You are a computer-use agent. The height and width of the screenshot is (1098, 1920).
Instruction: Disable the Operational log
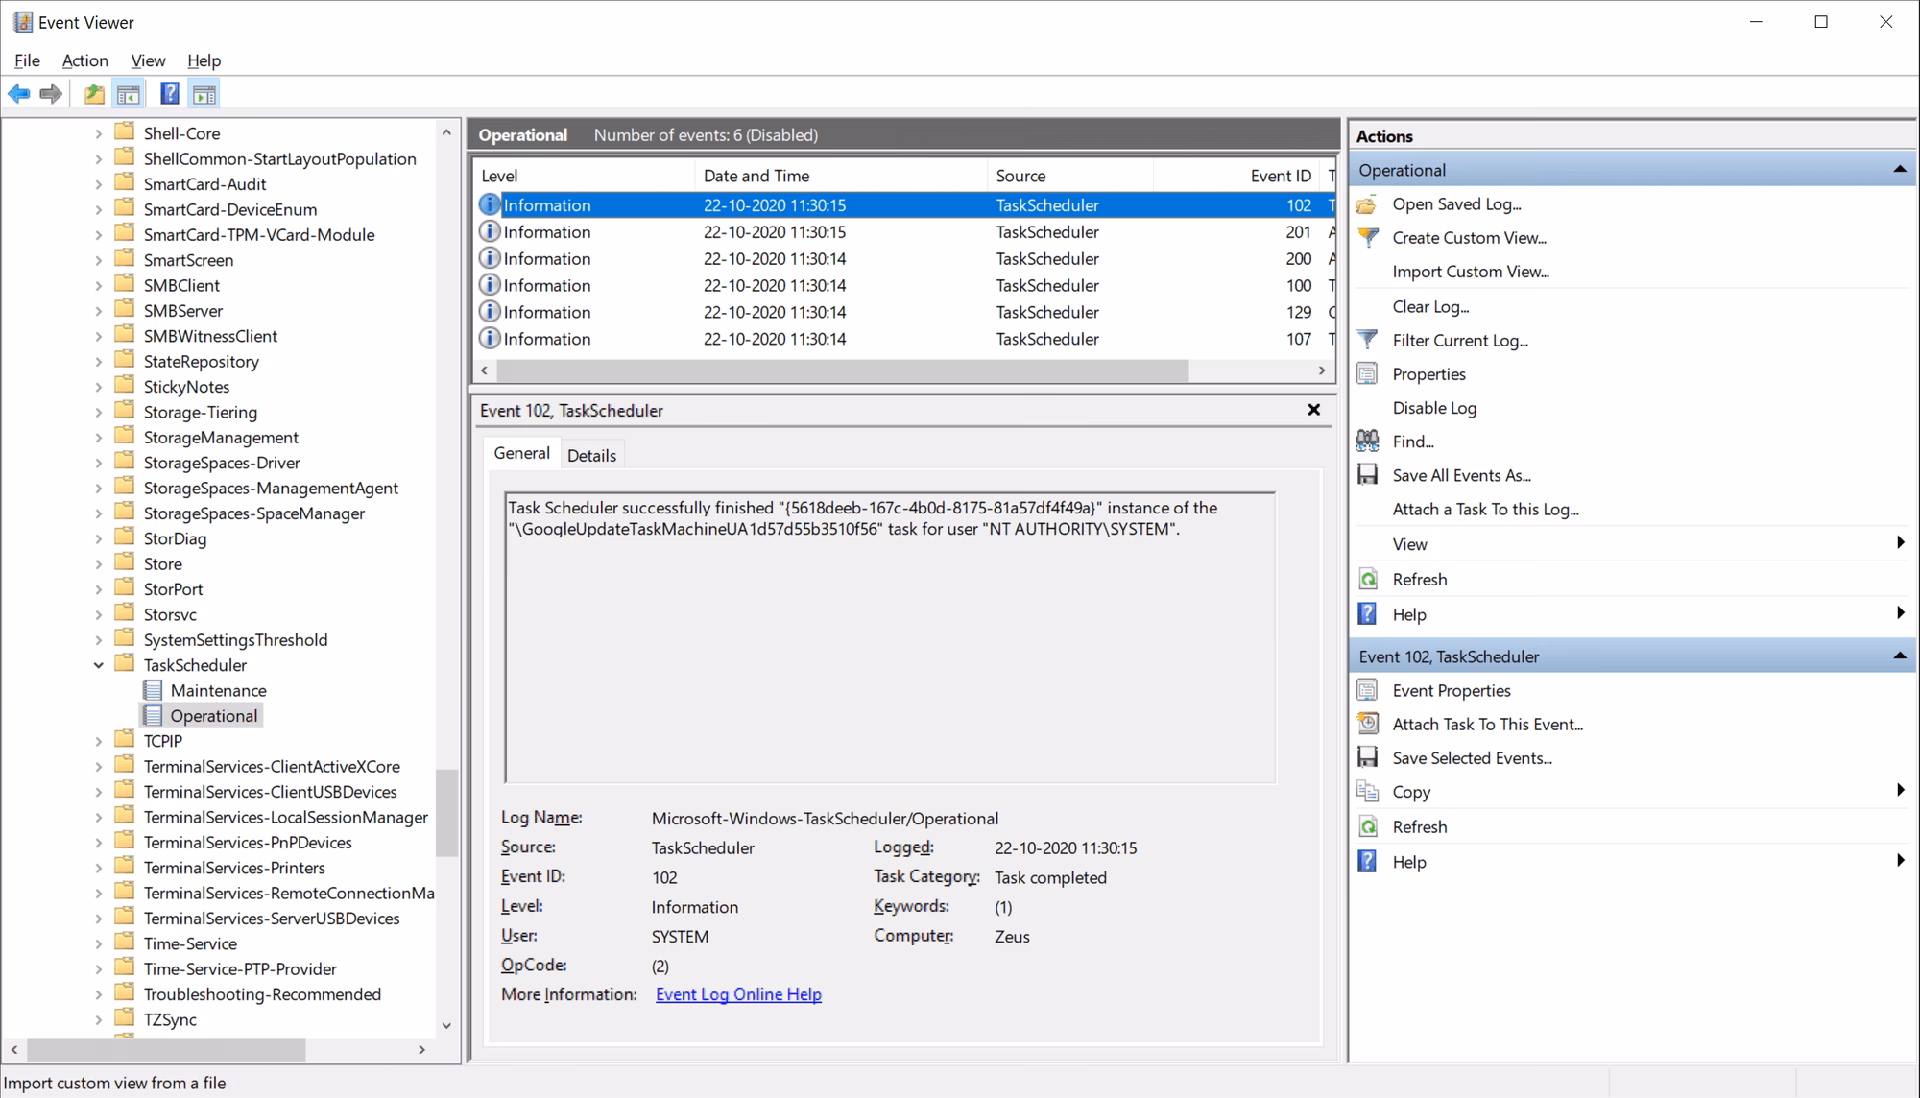[1434, 408]
